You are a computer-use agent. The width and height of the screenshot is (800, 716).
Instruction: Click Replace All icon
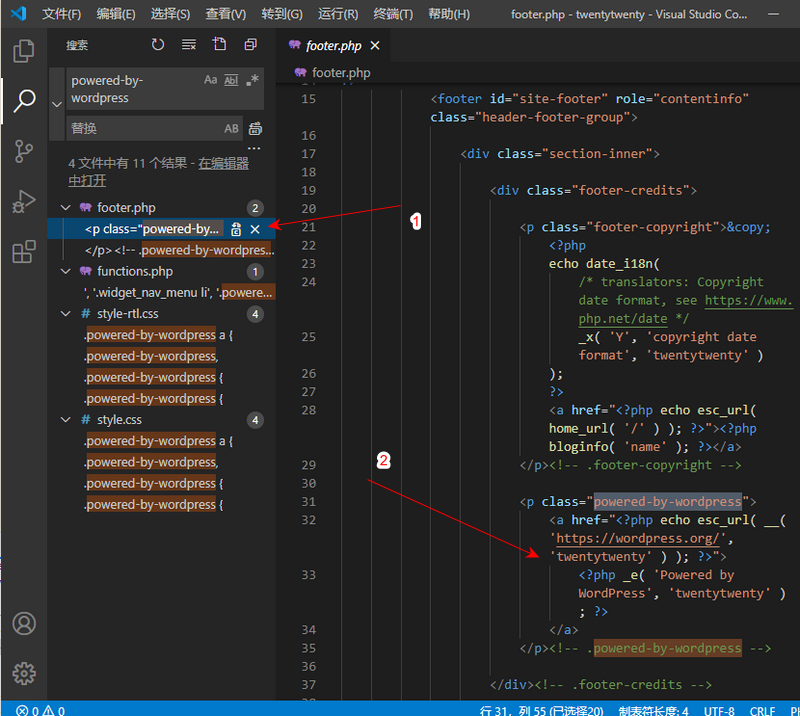pyautogui.click(x=255, y=129)
